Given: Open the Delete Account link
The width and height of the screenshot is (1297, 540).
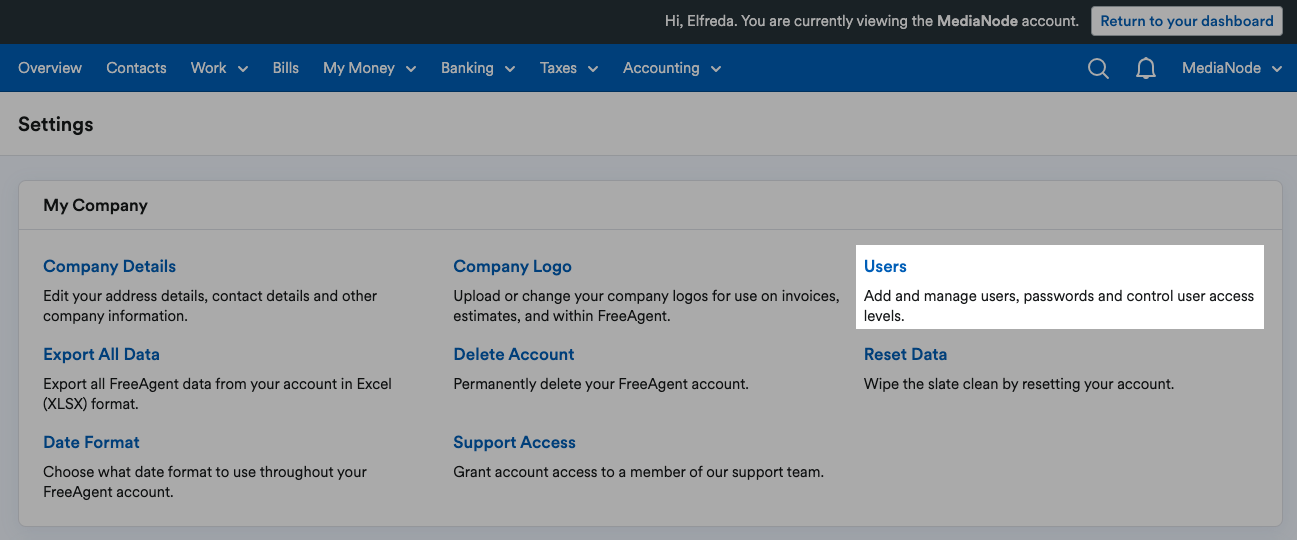Looking at the screenshot, I should click(514, 354).
